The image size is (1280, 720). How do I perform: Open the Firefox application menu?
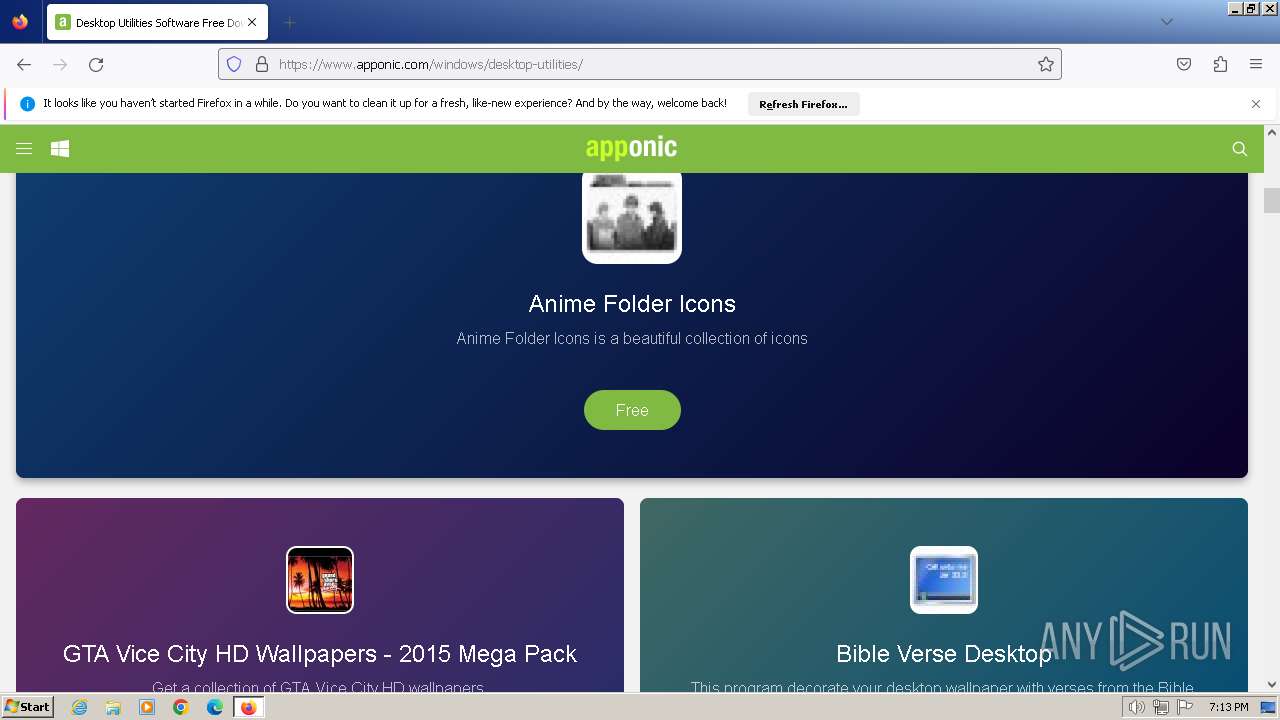pos(1256,64)
